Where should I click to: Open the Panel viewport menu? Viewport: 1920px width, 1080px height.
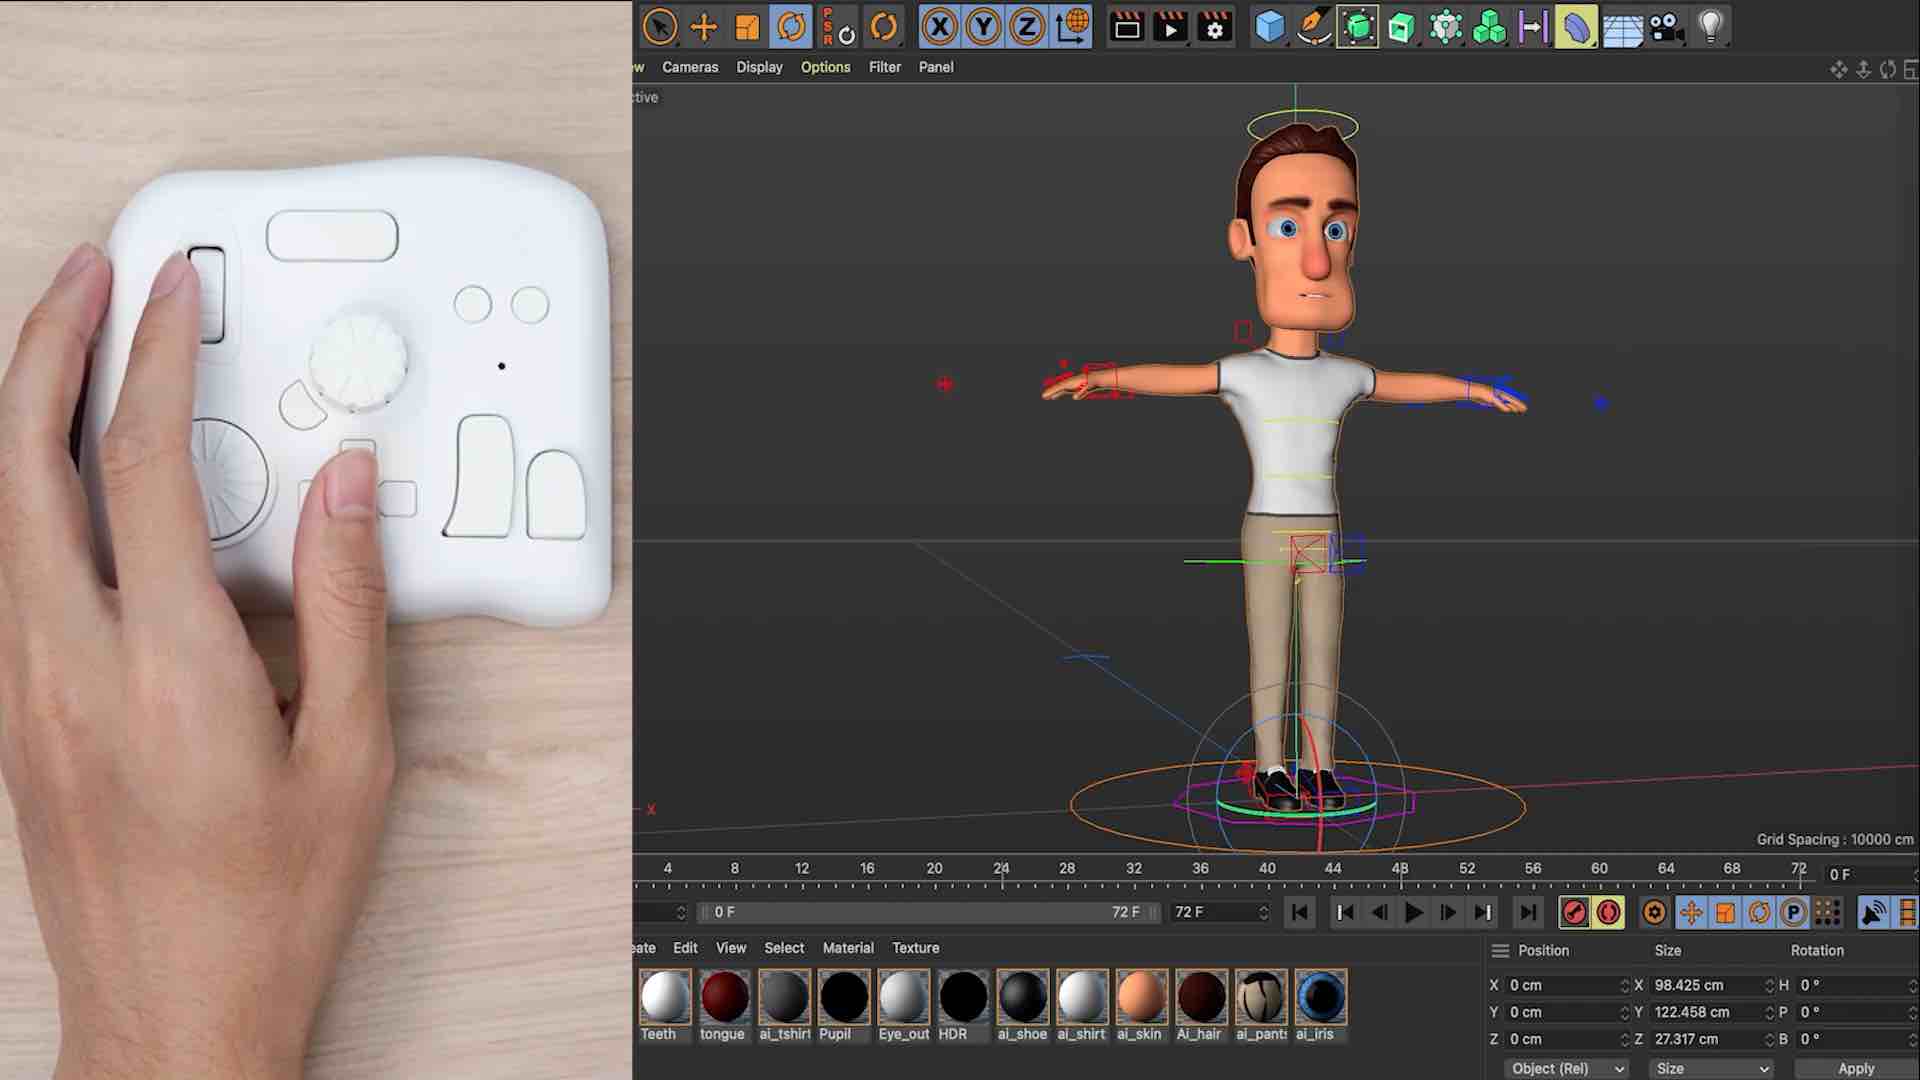pos(936,67)
